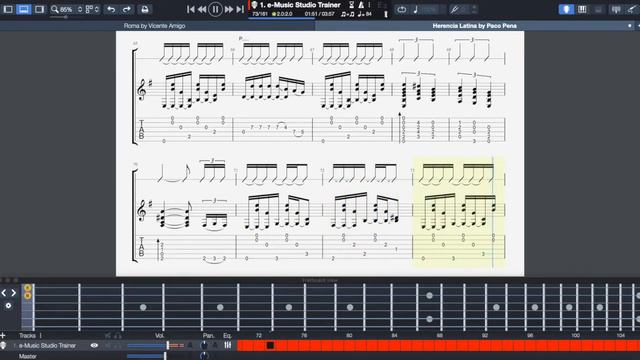The width and height of the screenshot is (640, 360).
Task: Show the piano keyboard view
Action: coord(582,9)
